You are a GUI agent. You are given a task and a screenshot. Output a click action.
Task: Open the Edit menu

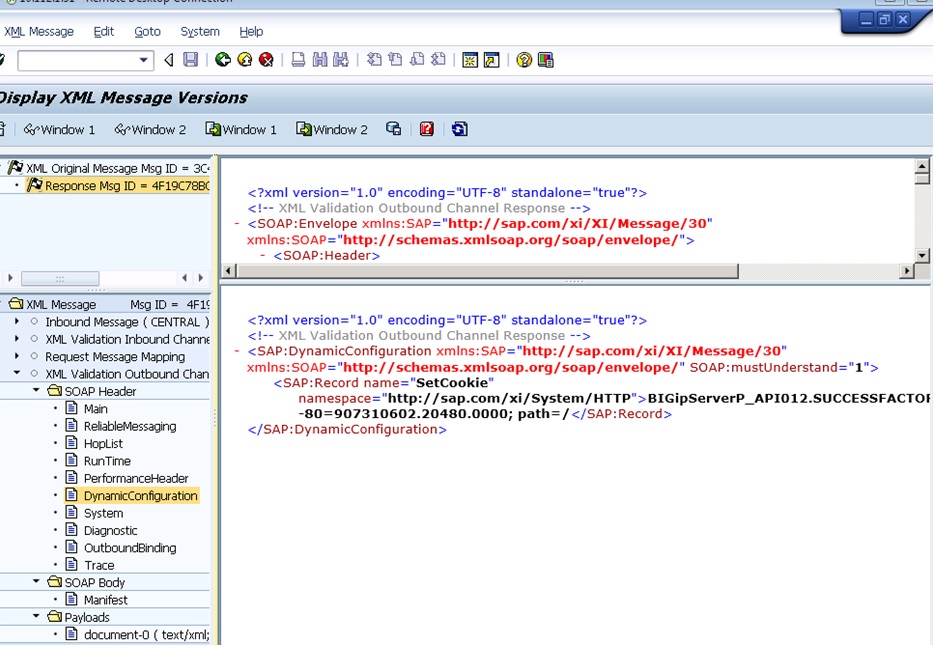(x=104, y=32)
